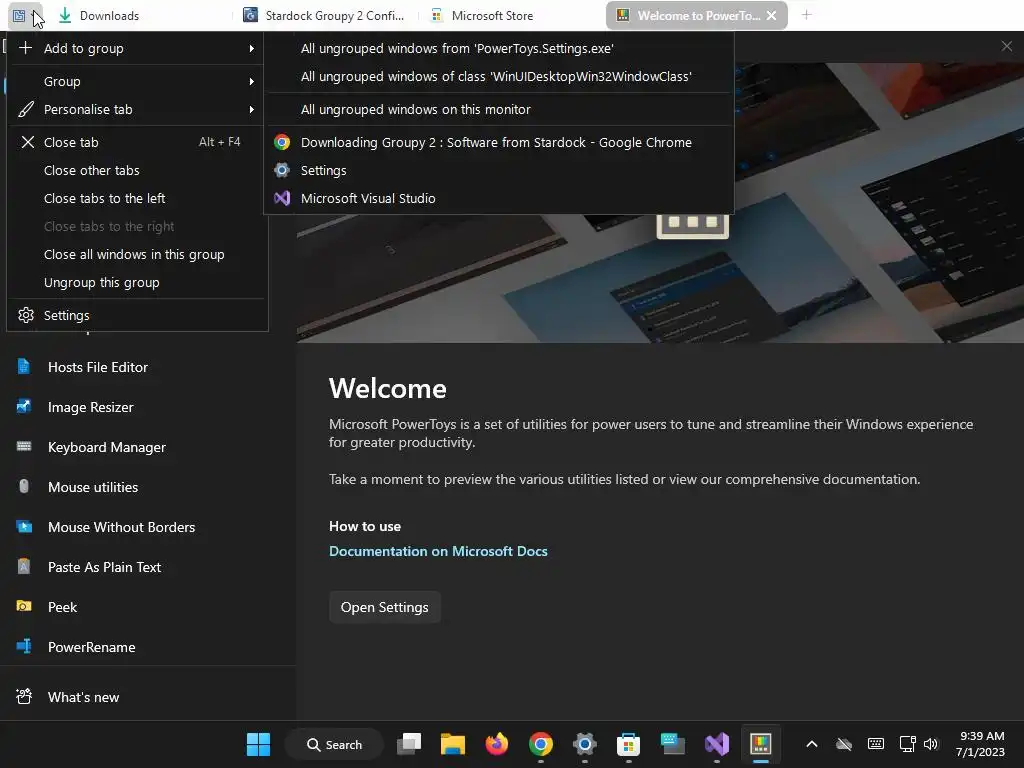Image resolution: width=1024 pixels, height=768 pixels.
Task: Click the PowerRename icon in sidebar
Action: tap(24, 647)
